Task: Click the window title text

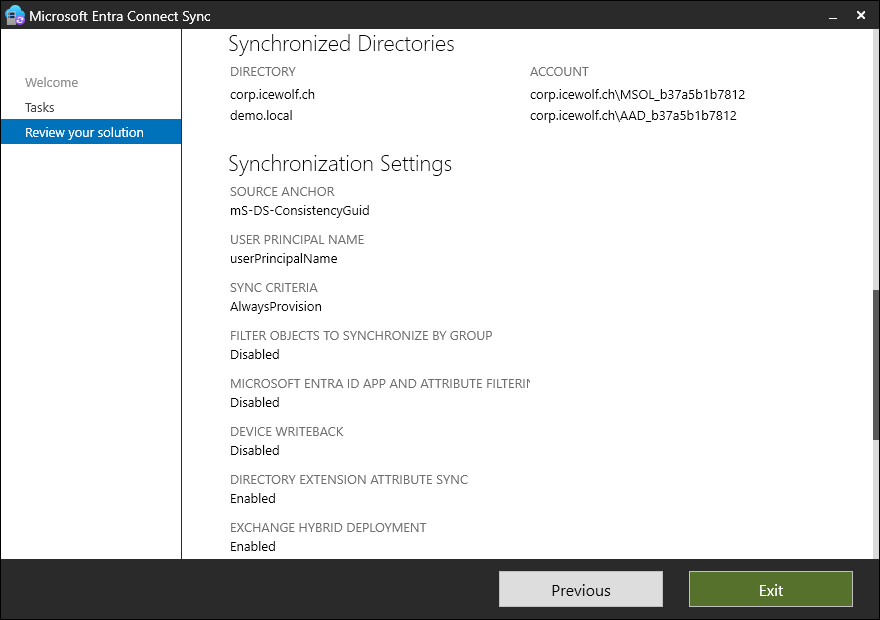Action: [120, 16]
